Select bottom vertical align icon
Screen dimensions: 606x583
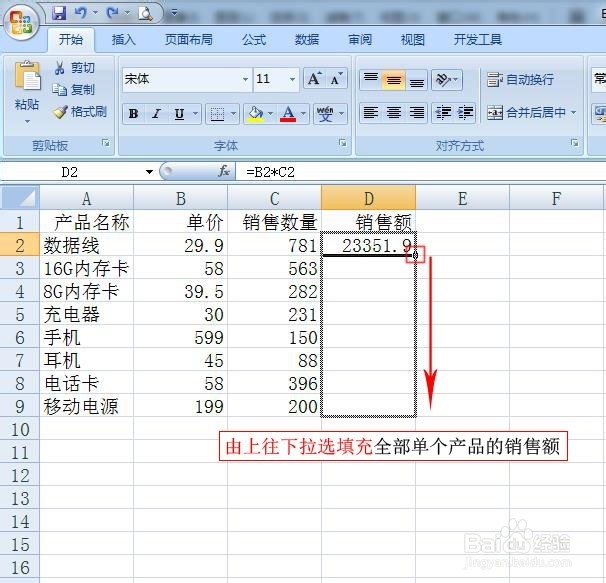pos(416,80)
